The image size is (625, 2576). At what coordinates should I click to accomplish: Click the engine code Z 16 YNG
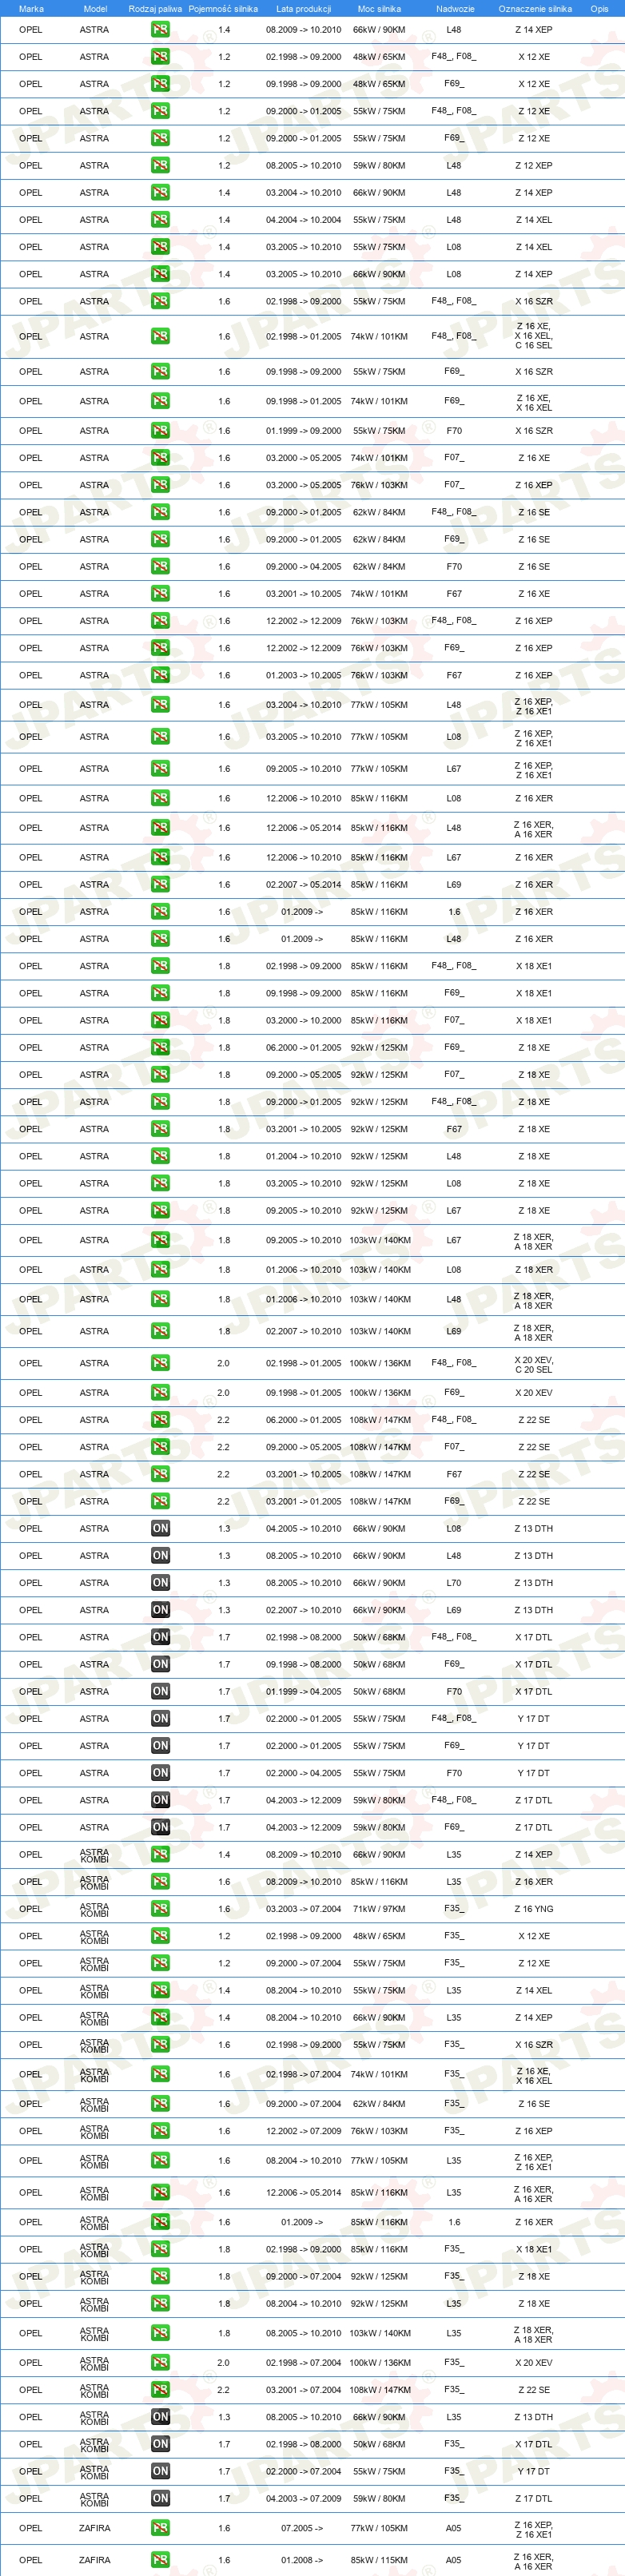[534, 1908]
